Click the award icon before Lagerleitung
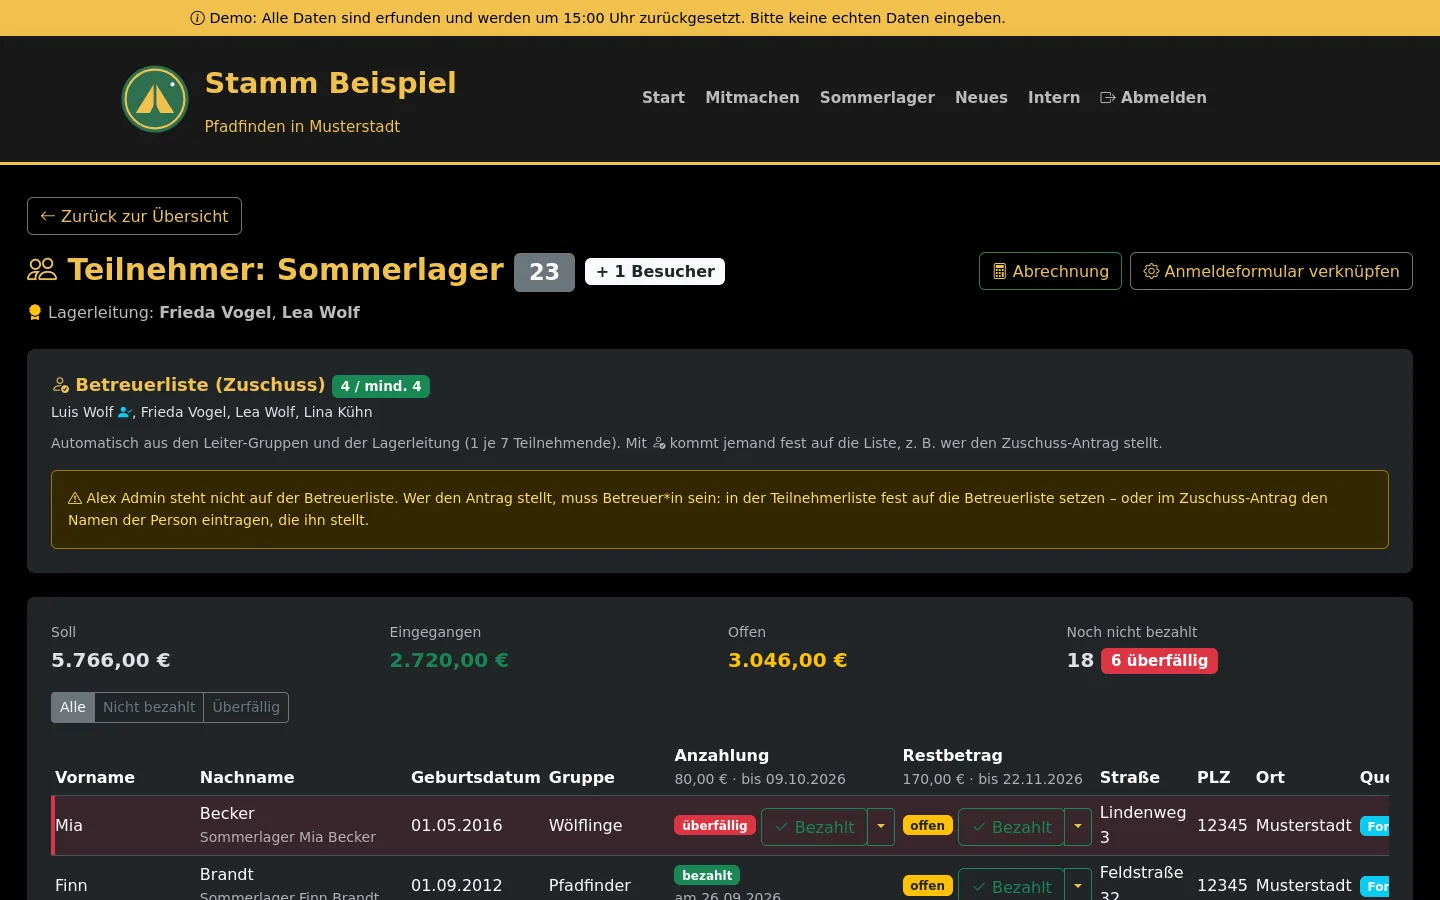The width and height of the screenshot is (1440, 900). 35,312
